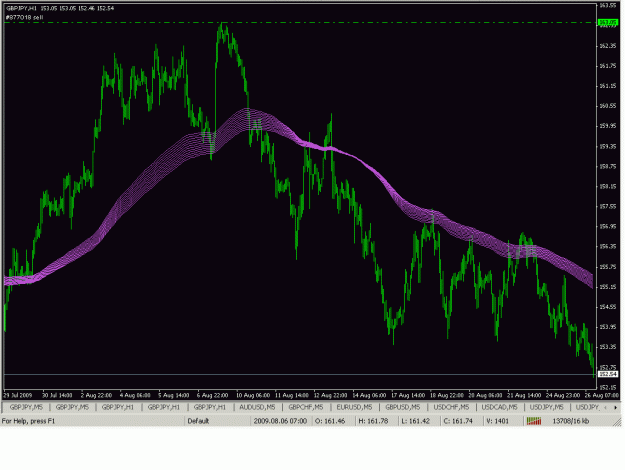Click the 160.55 price scale label
This screenshot has width=625, height=470.
608,106
